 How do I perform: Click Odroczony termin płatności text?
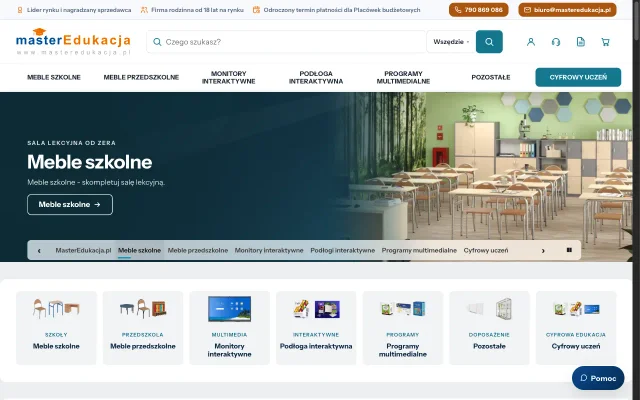point(342,10)
